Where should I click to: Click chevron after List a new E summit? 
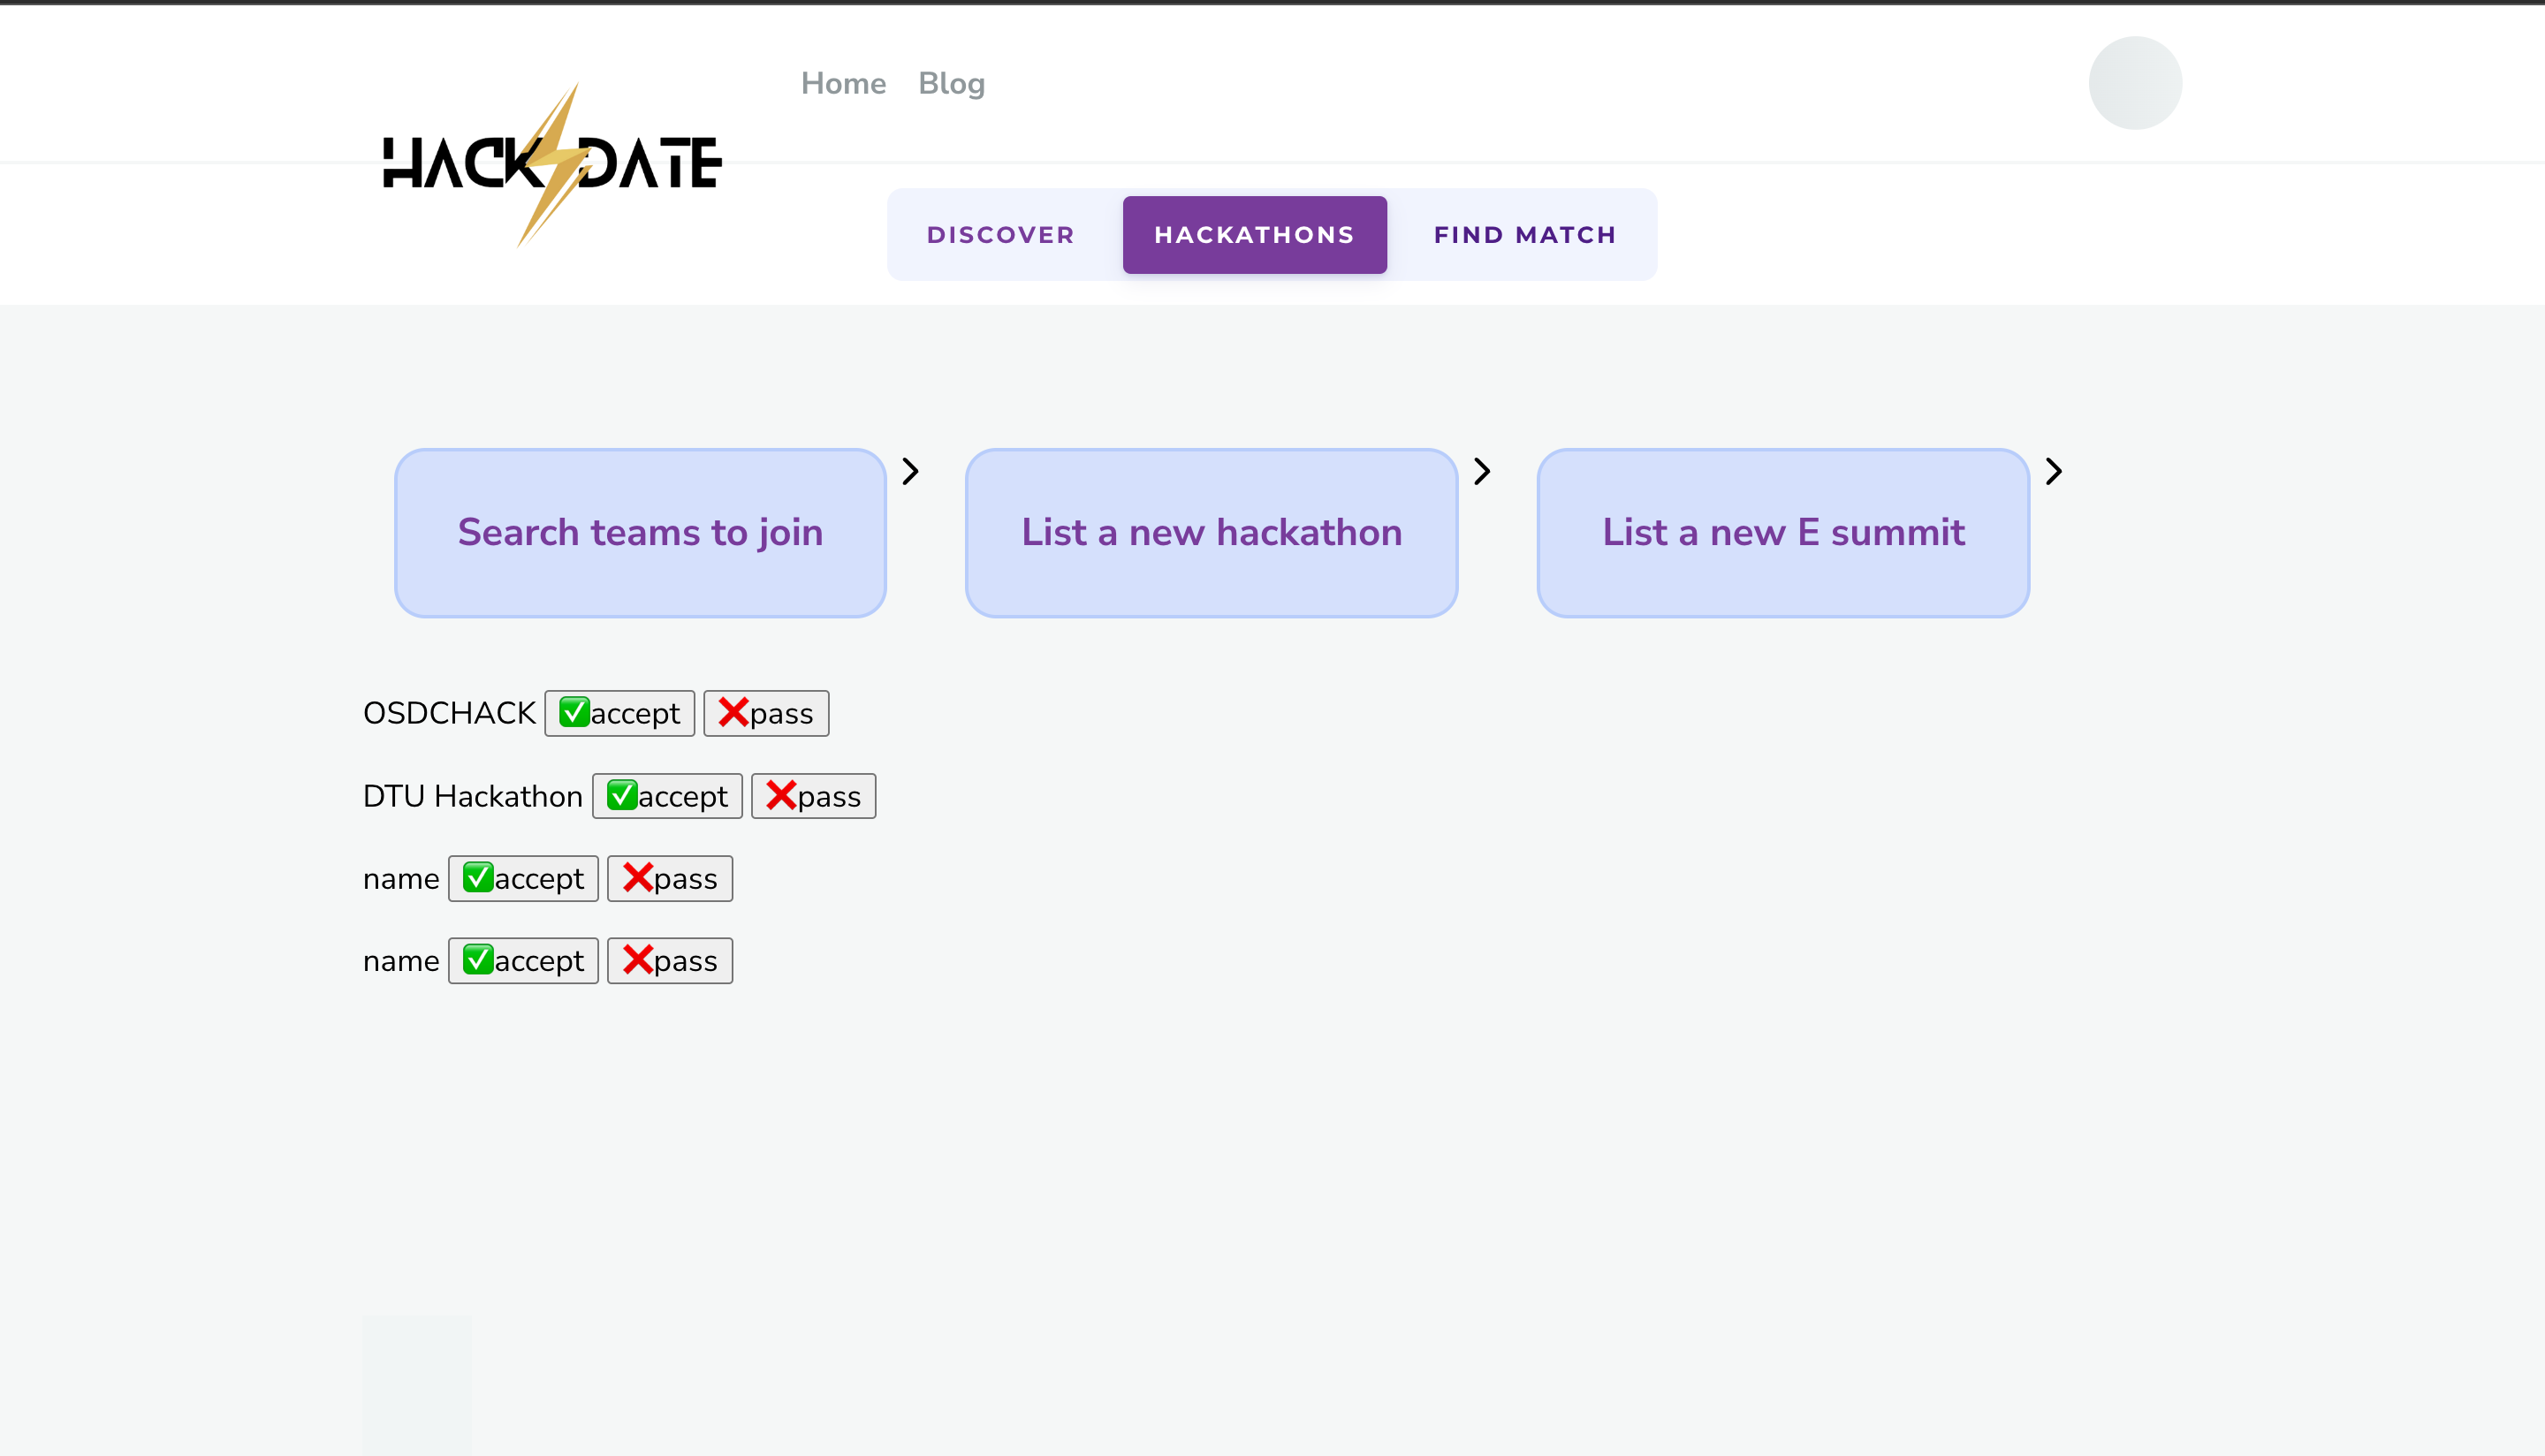tap(2054, 471)
